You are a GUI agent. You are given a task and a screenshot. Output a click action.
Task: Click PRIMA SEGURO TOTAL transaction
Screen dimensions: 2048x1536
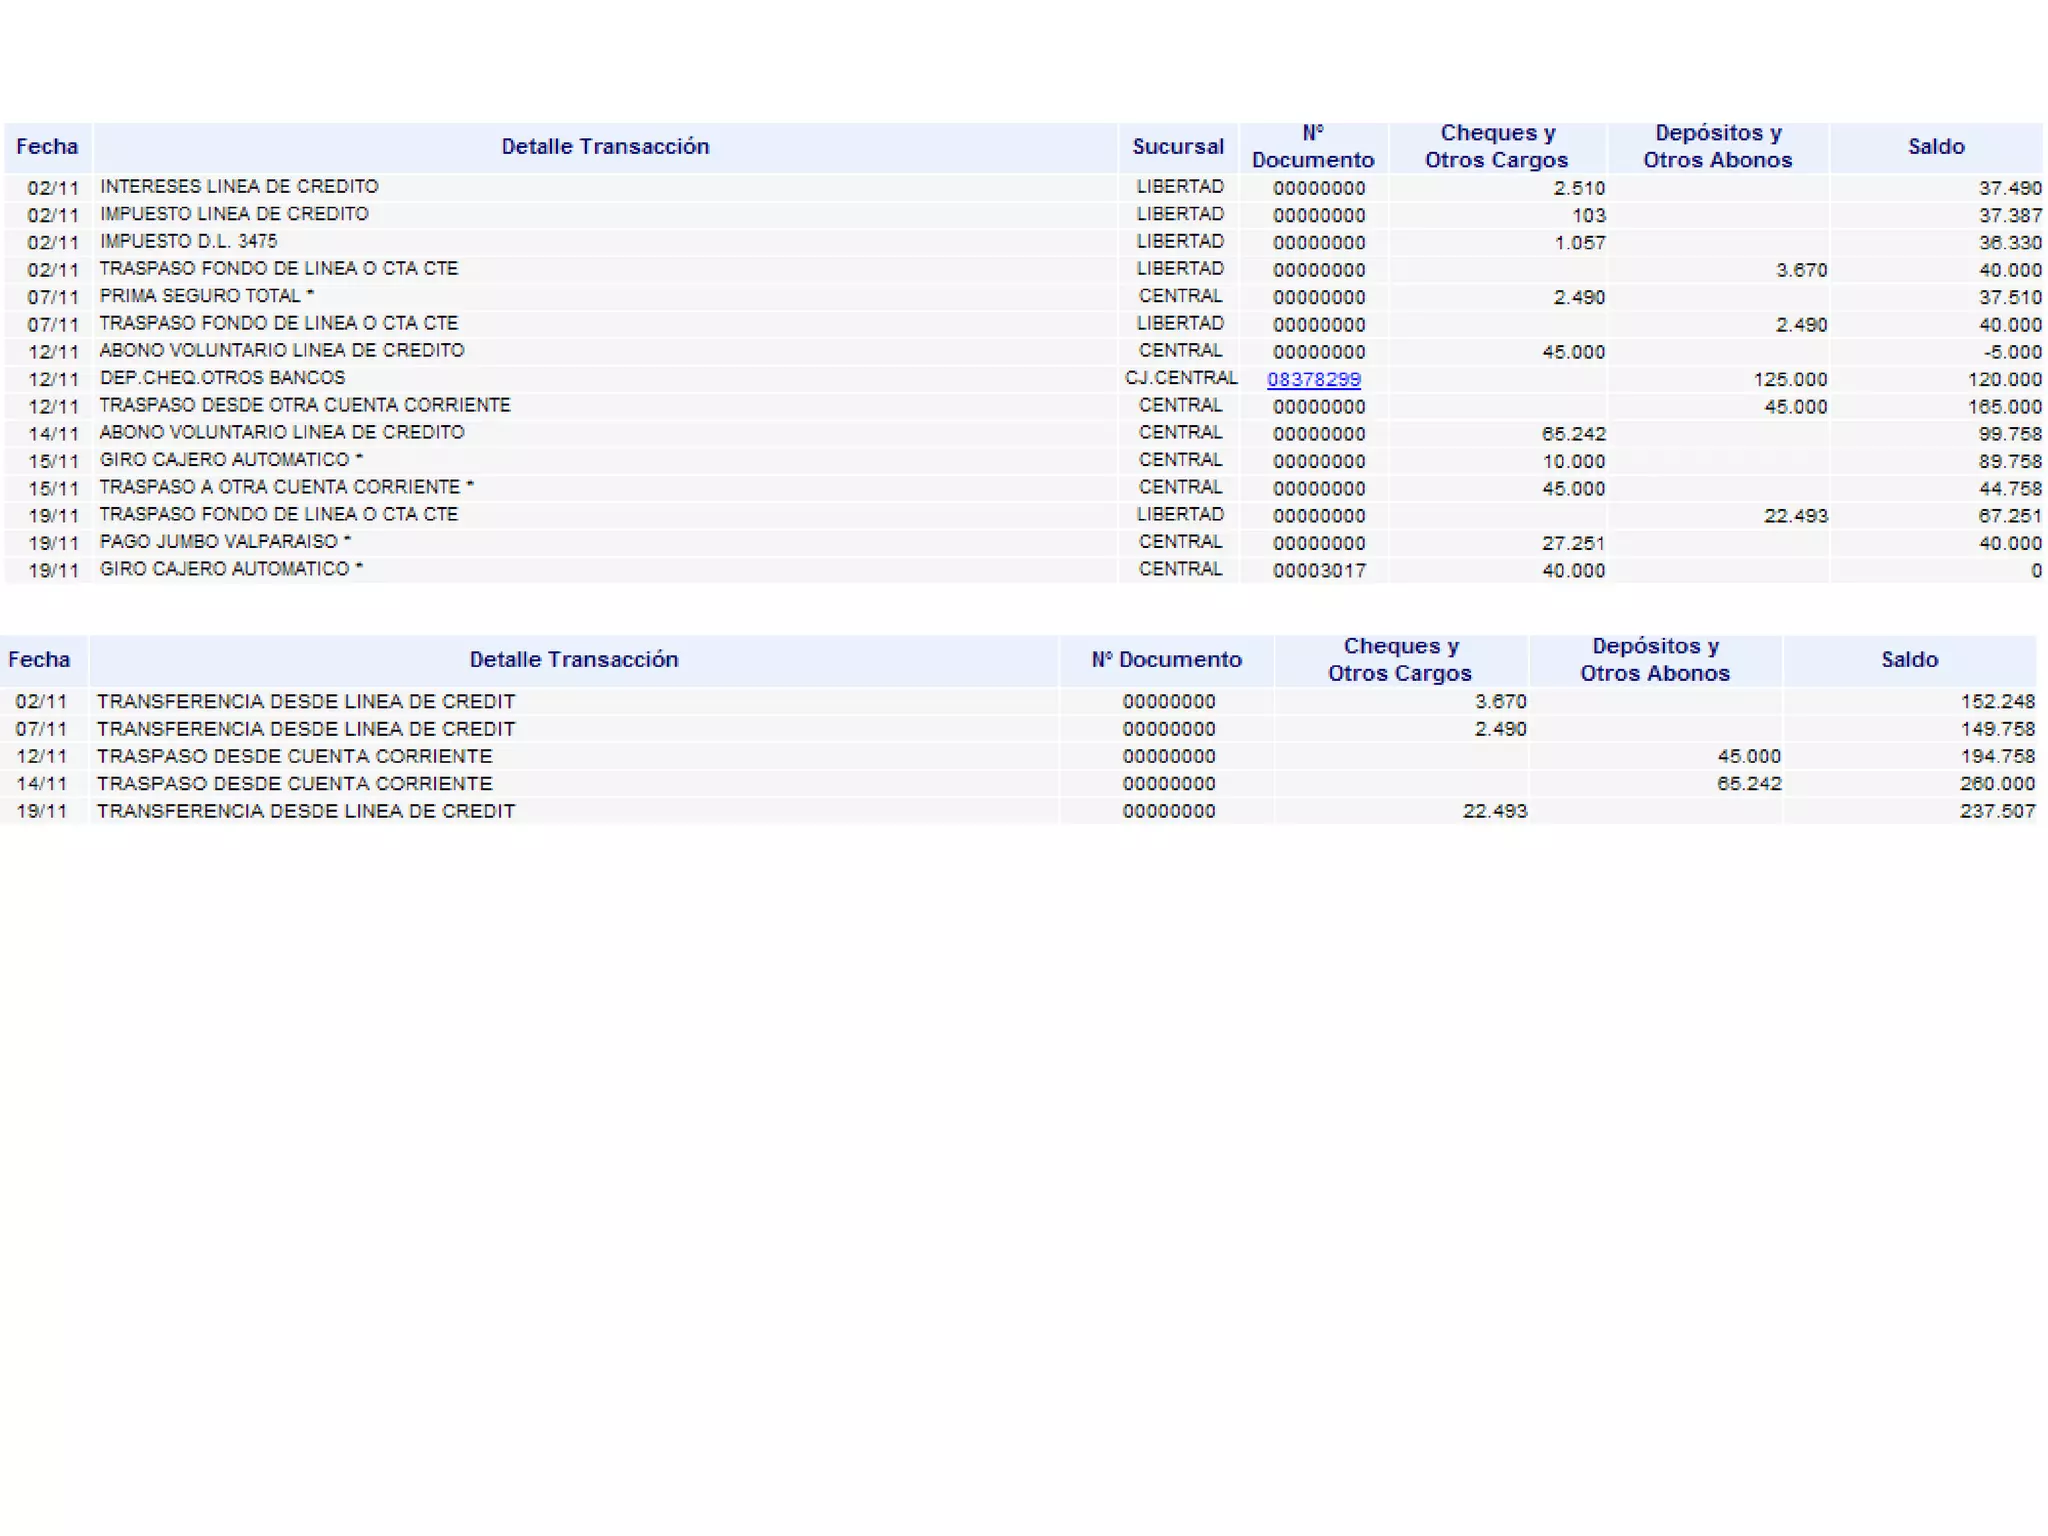pyautogui.click(x=206, y=296)
